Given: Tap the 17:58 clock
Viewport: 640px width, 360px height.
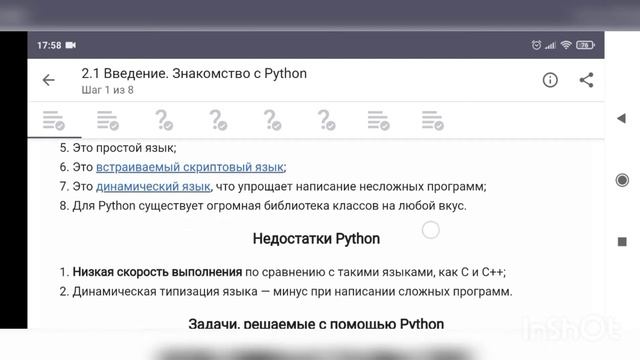Looking at the screenshot, I should point(49,45).
